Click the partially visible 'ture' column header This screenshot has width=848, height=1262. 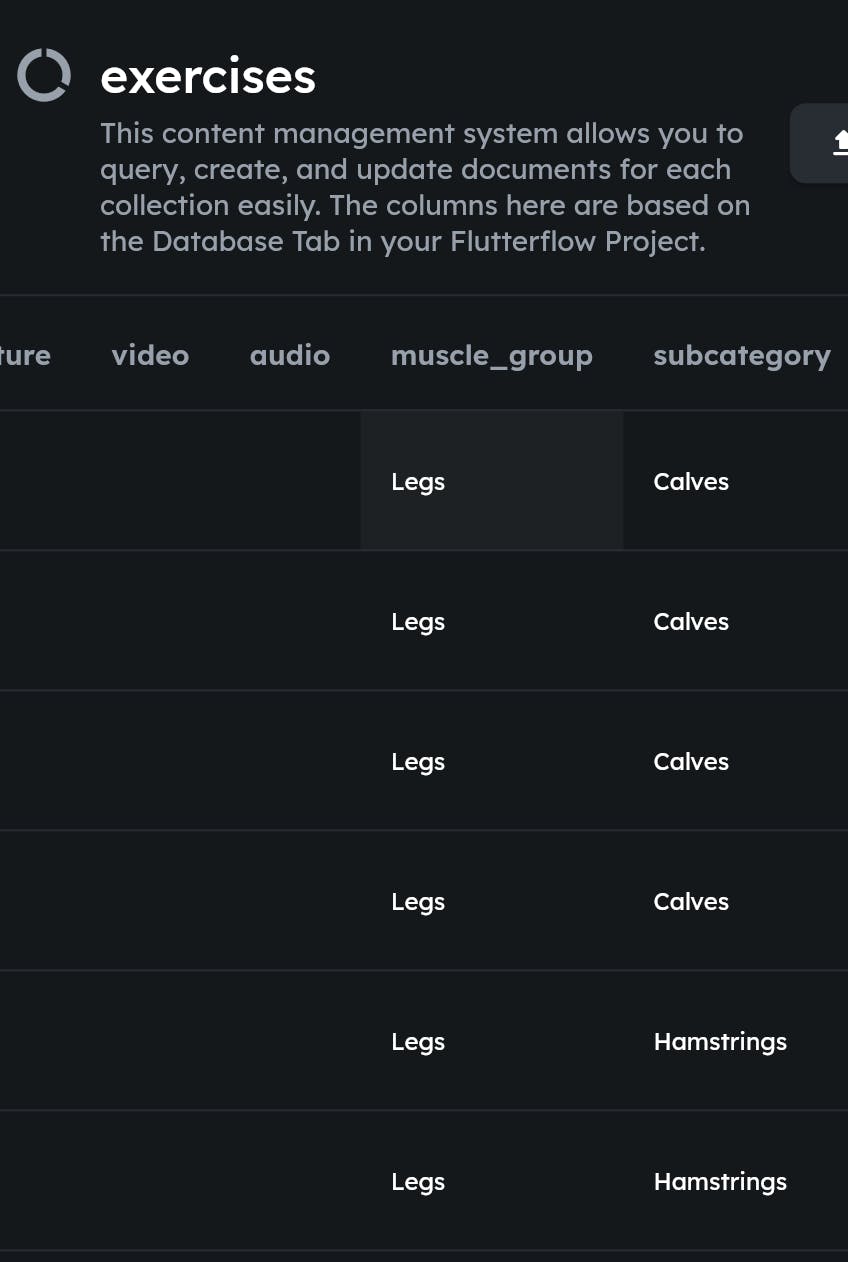(24, 355)
